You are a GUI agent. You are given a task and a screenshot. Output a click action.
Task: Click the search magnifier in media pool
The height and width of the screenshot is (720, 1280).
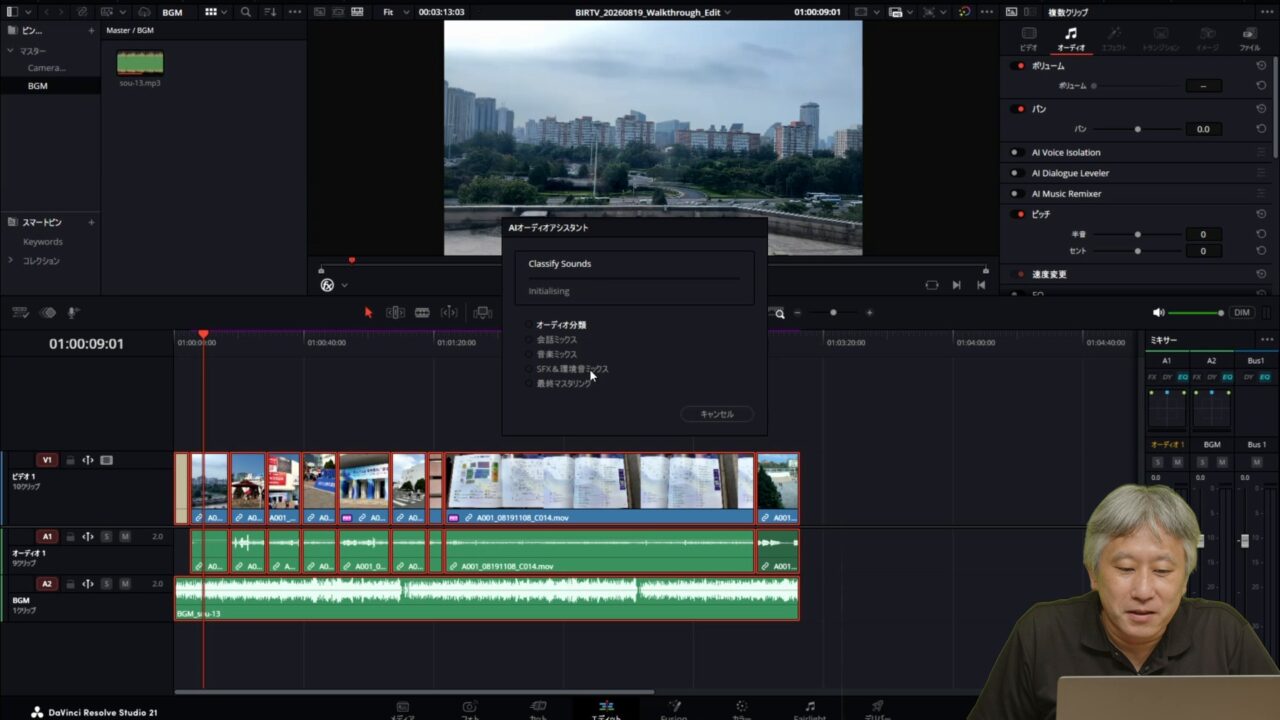pyautogui.click(x=246, y=12)
